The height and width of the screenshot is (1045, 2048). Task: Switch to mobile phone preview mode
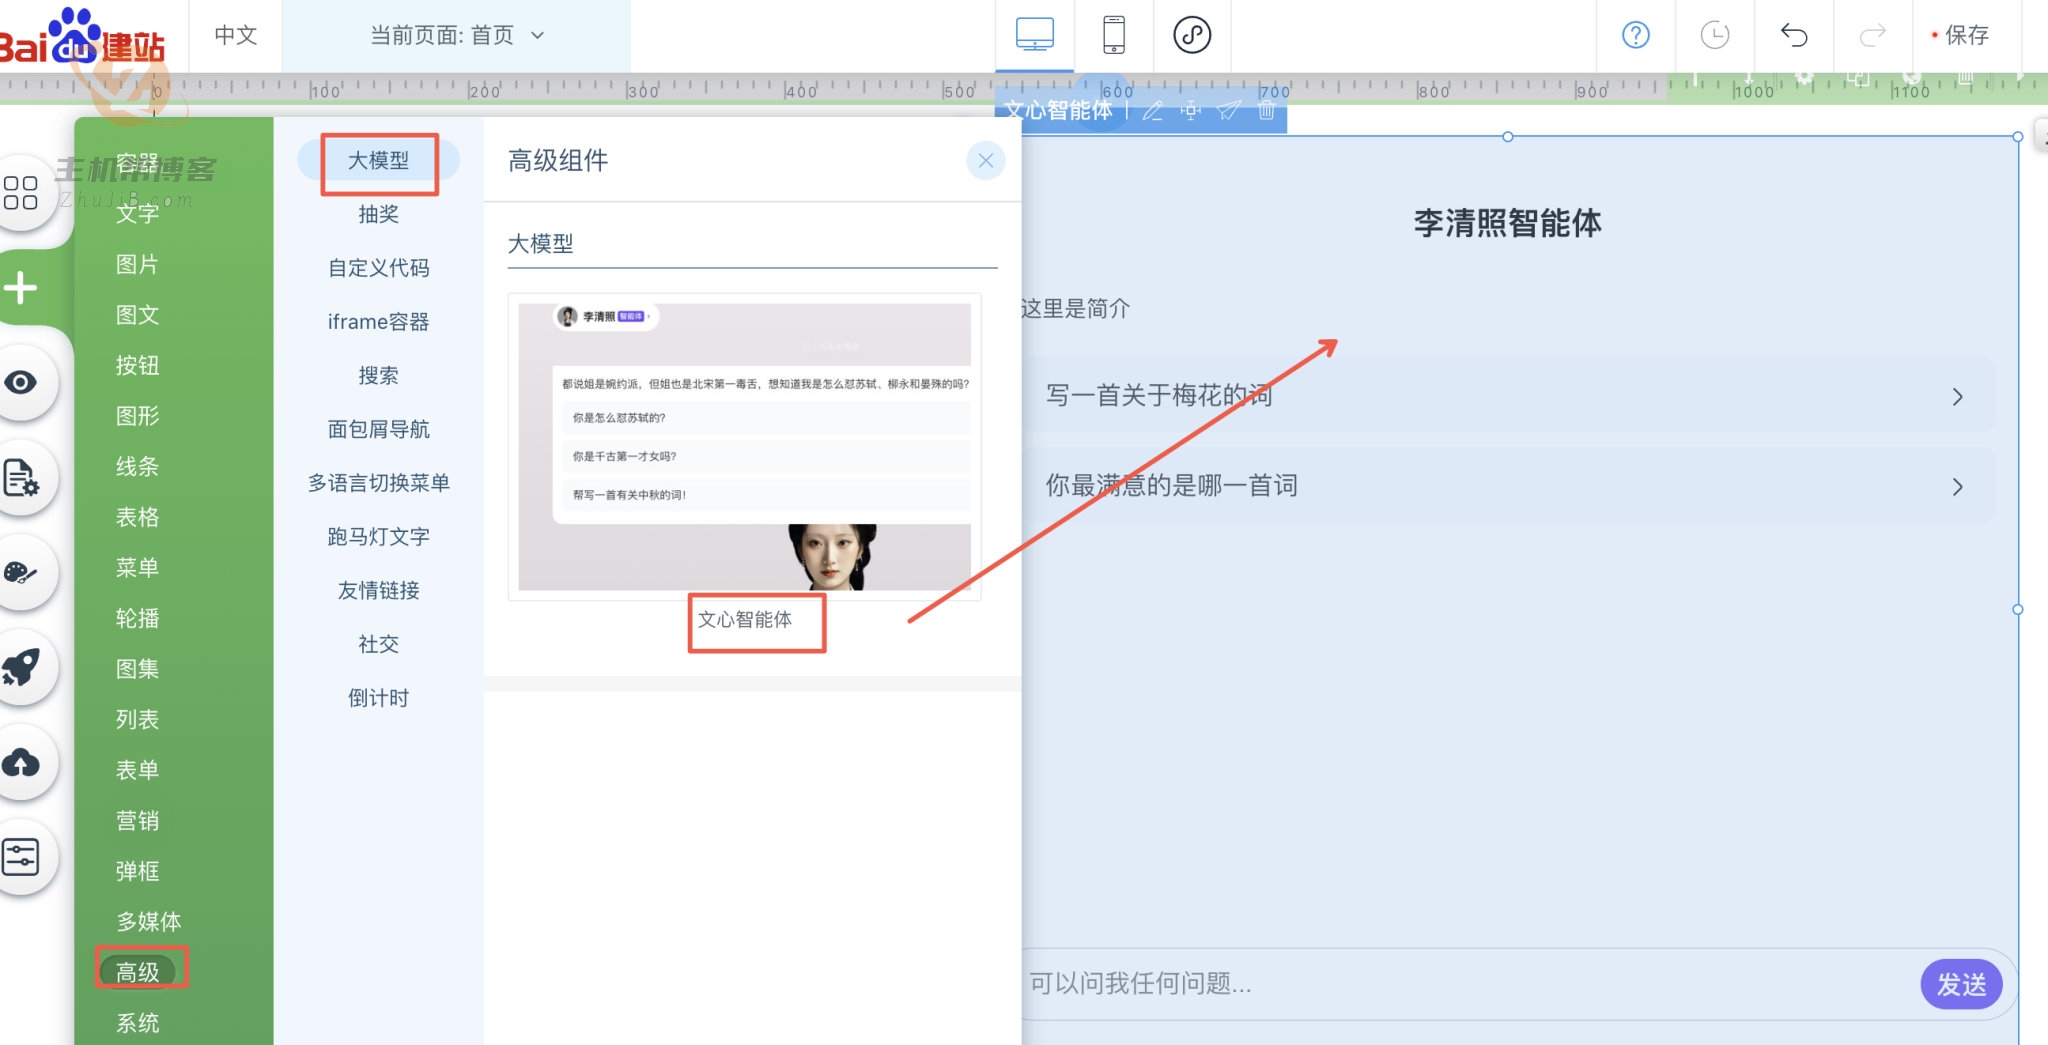[x=1114, y=35]
